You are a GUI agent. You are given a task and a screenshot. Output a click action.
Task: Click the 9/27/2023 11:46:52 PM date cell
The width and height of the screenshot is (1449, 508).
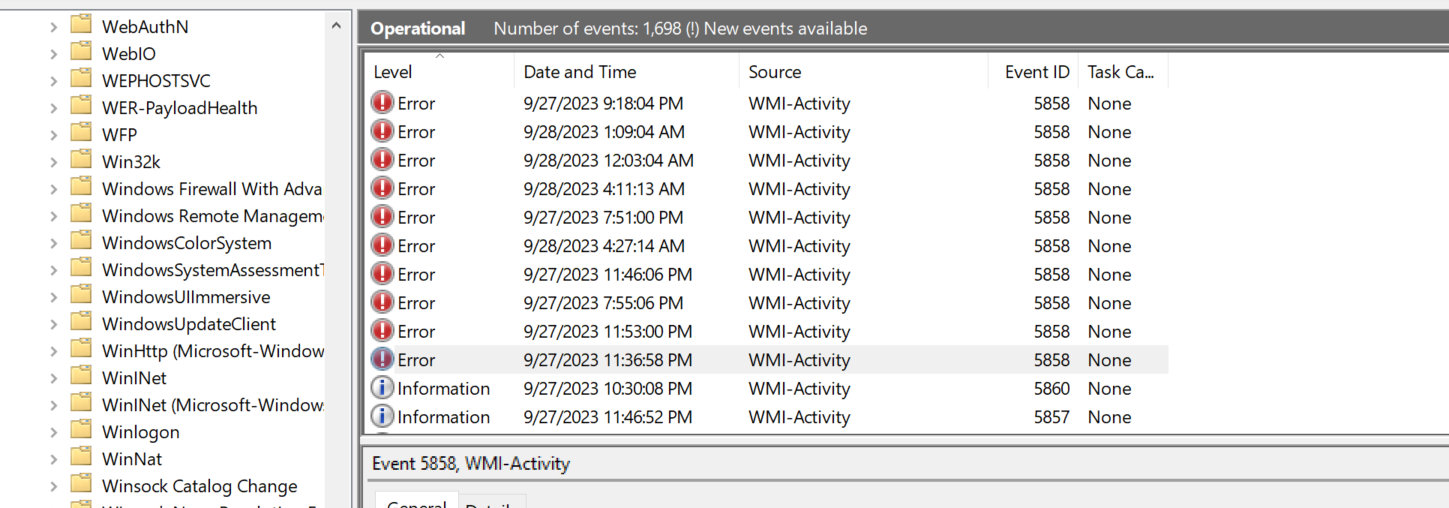tap(608, 416)
